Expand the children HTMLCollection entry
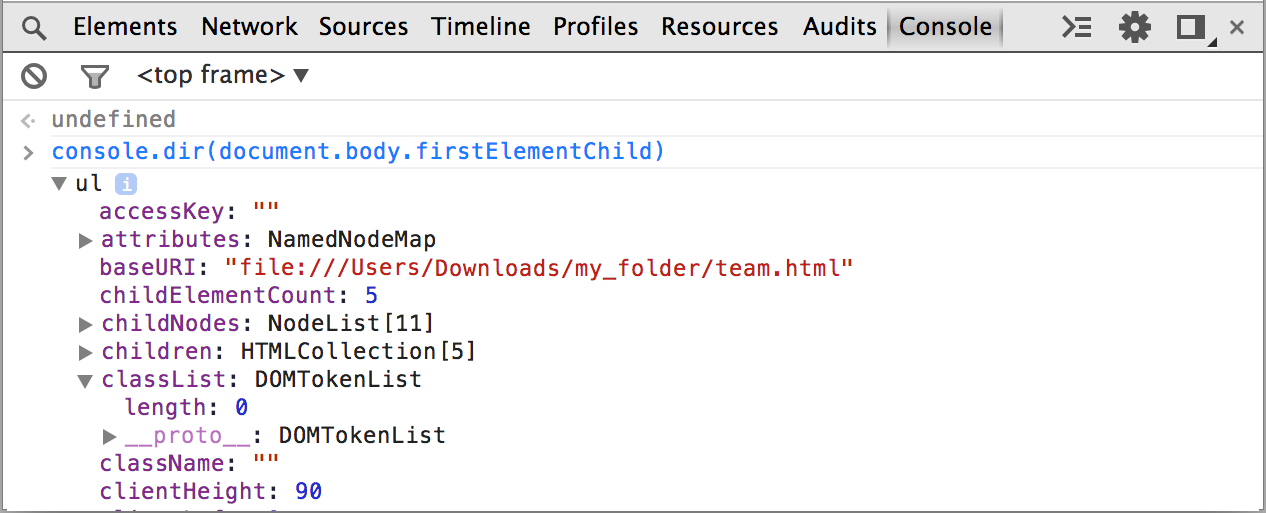 (x=85, y=352)
